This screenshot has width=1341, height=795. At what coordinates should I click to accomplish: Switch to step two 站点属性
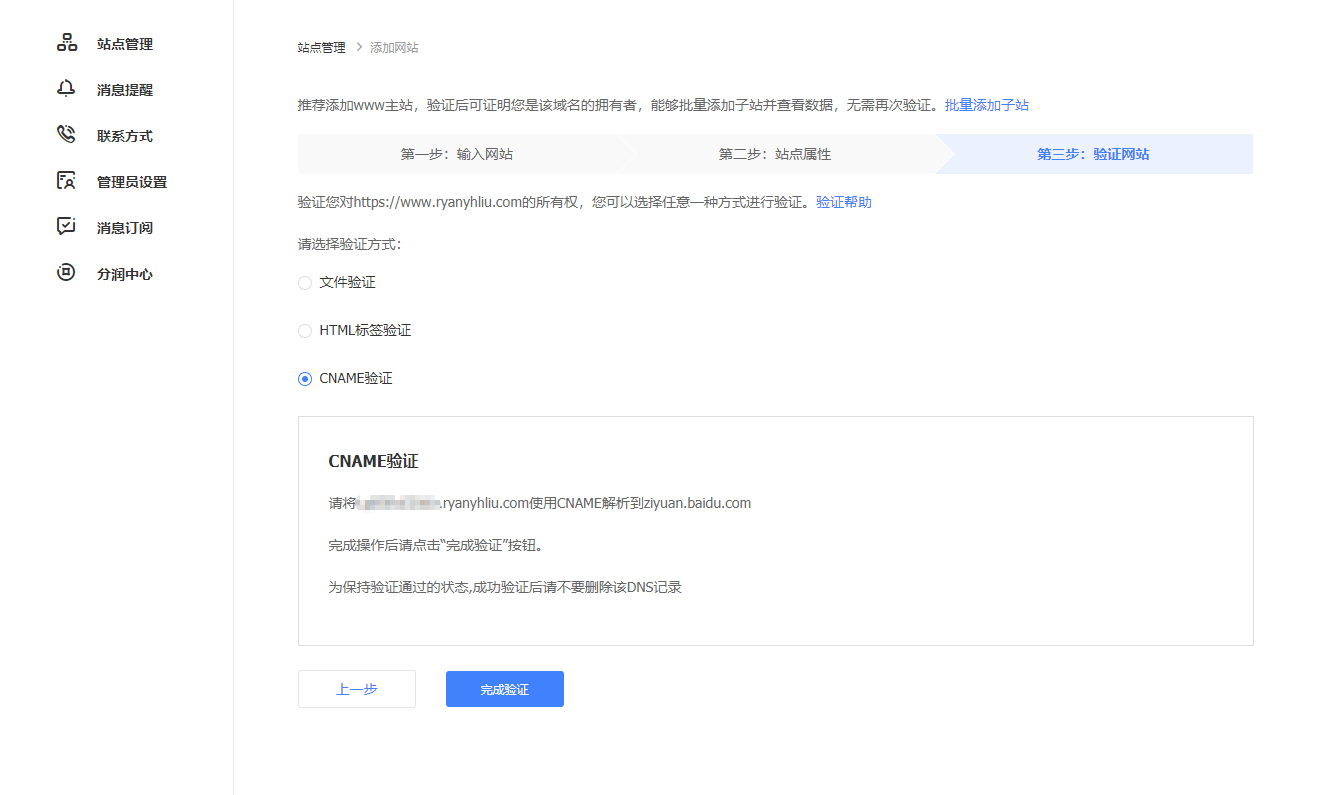(775, 154)
